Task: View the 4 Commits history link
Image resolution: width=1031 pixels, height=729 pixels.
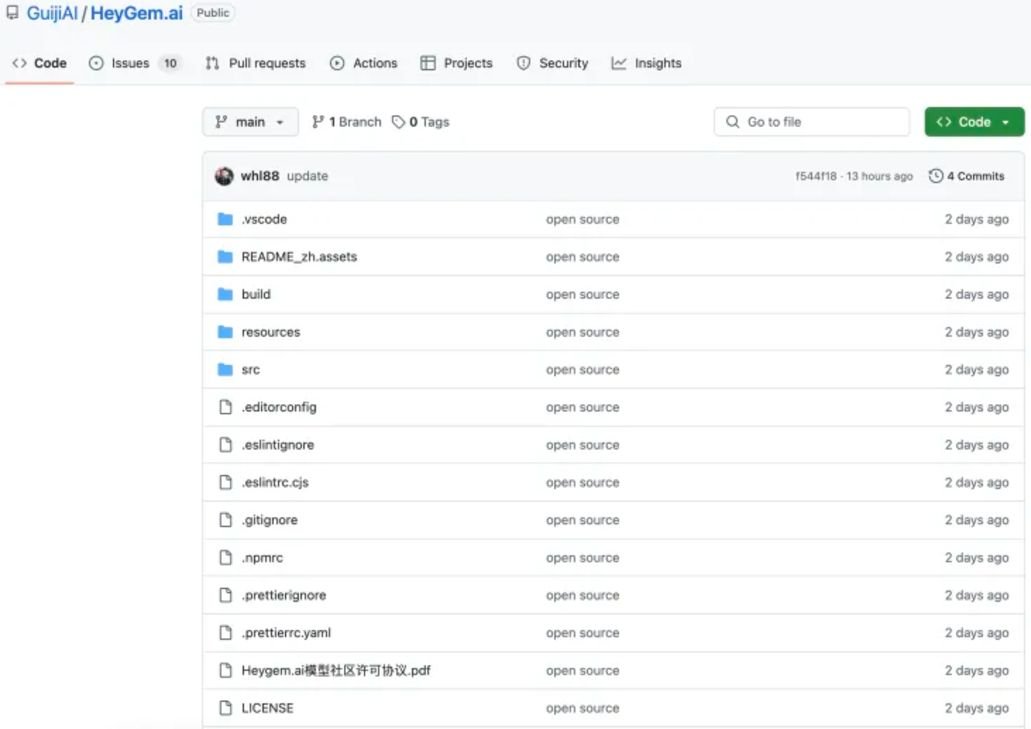Action: pyautogui.click(x=975, y=176)
